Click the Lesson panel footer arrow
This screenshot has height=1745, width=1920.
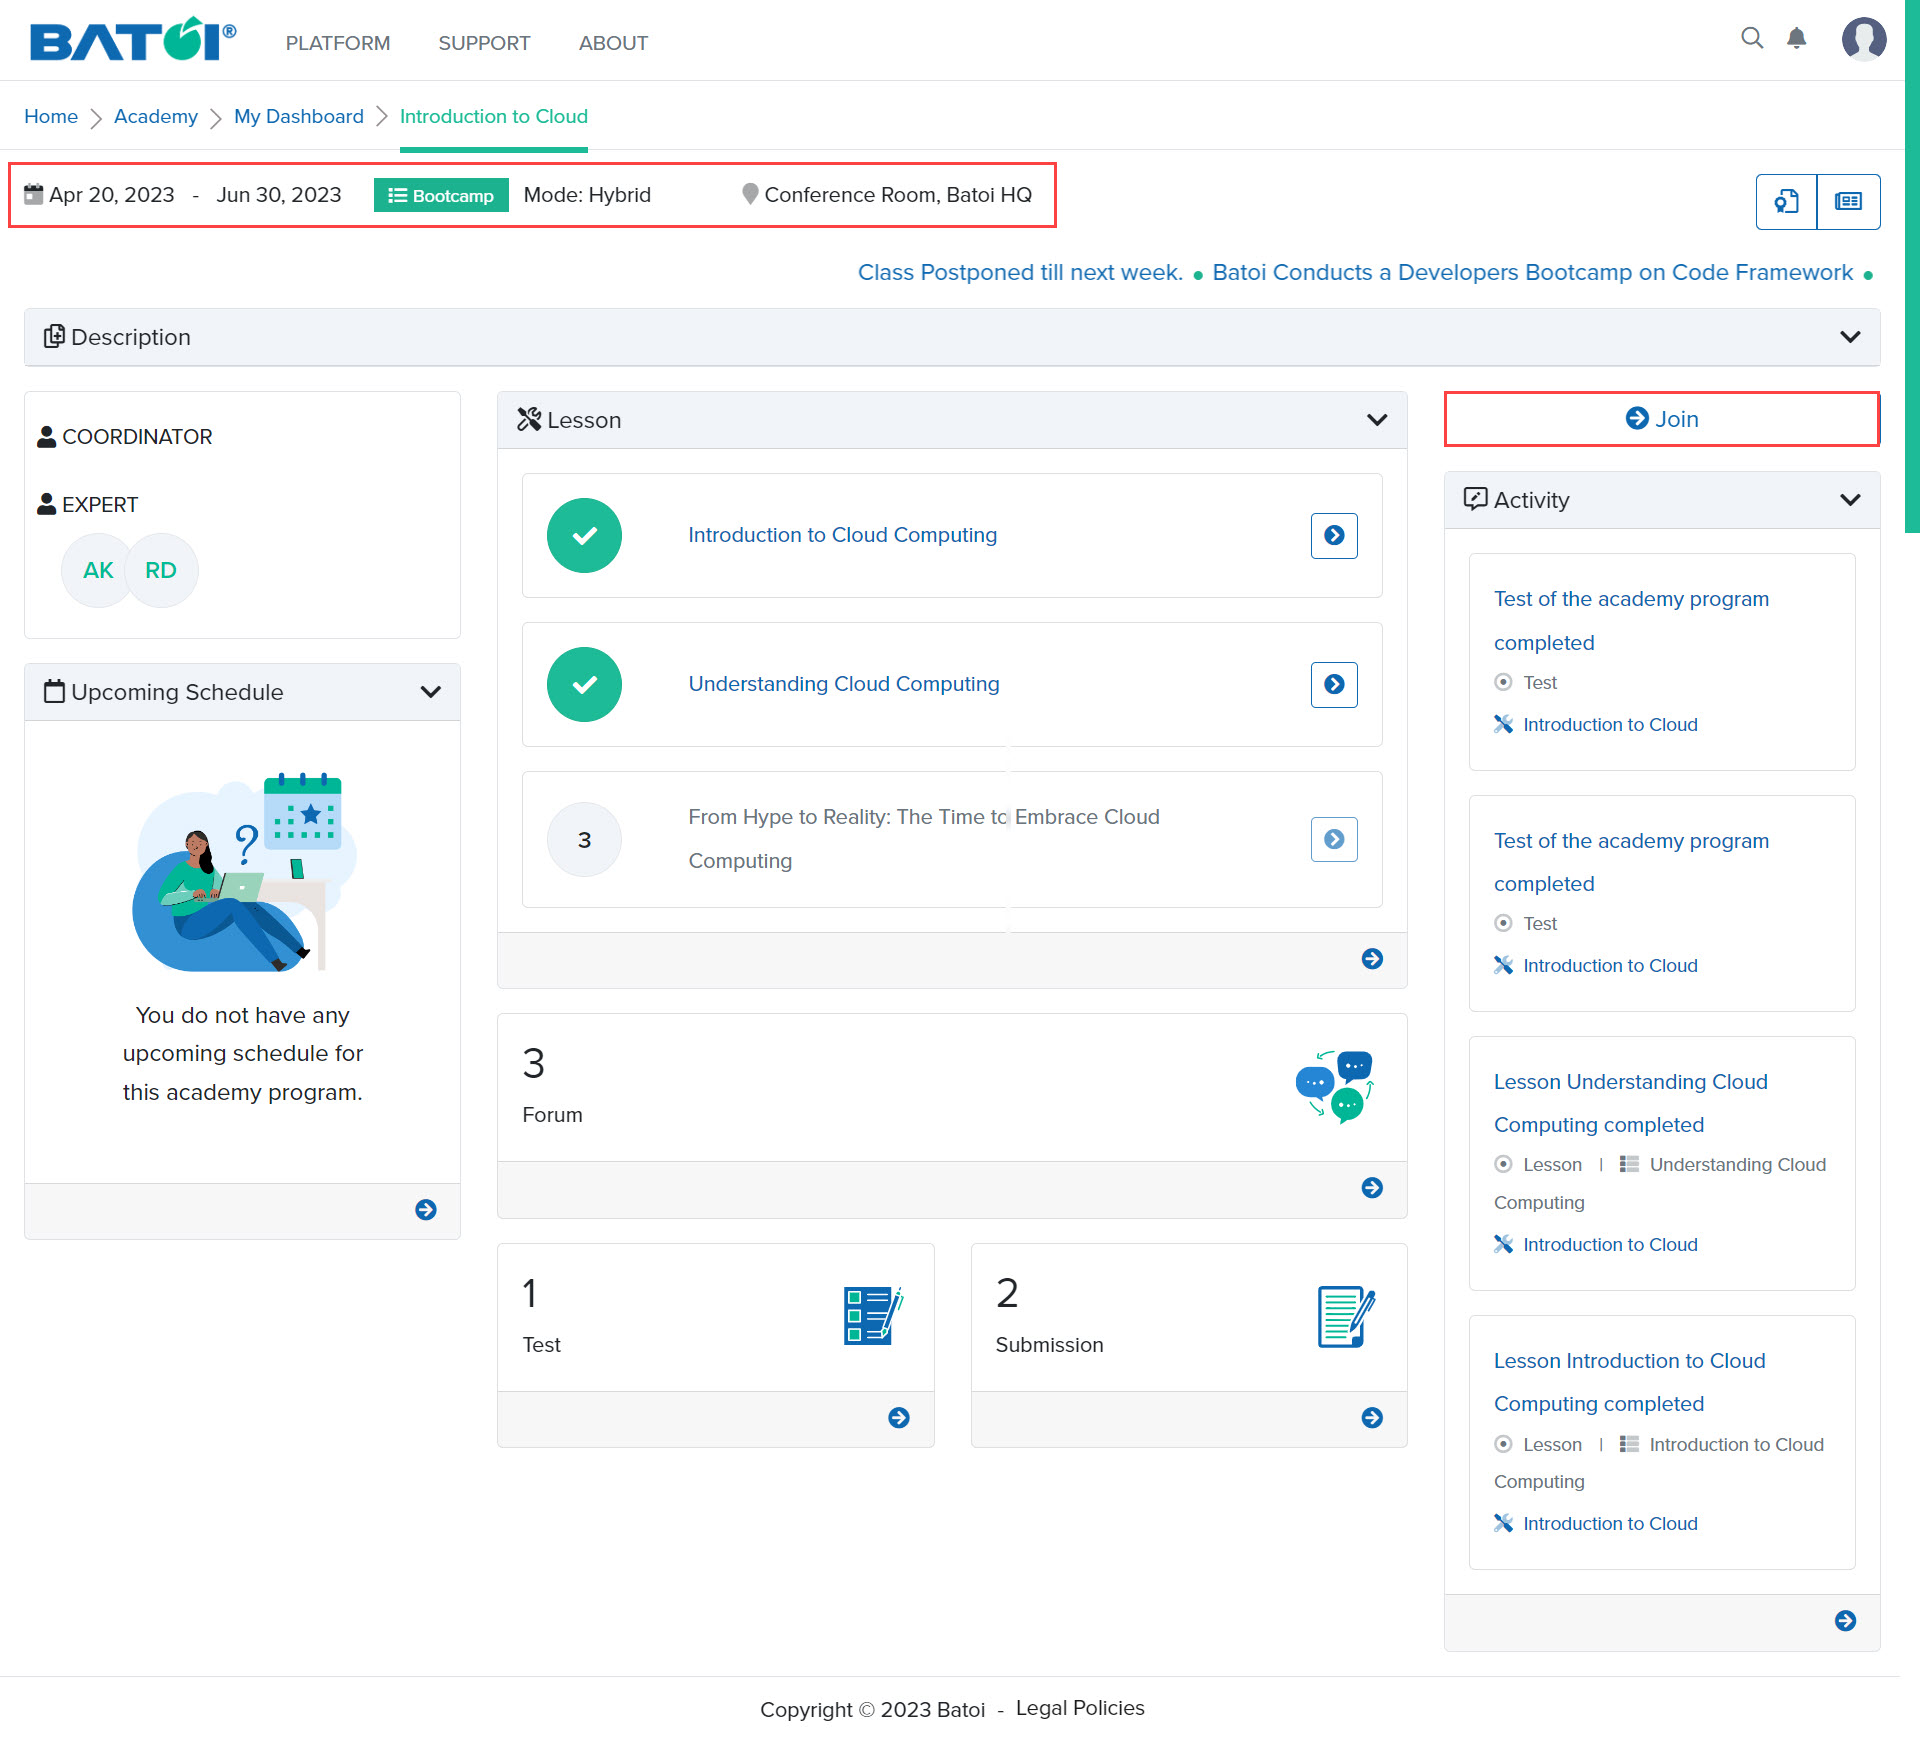(x=1372, y=959)
